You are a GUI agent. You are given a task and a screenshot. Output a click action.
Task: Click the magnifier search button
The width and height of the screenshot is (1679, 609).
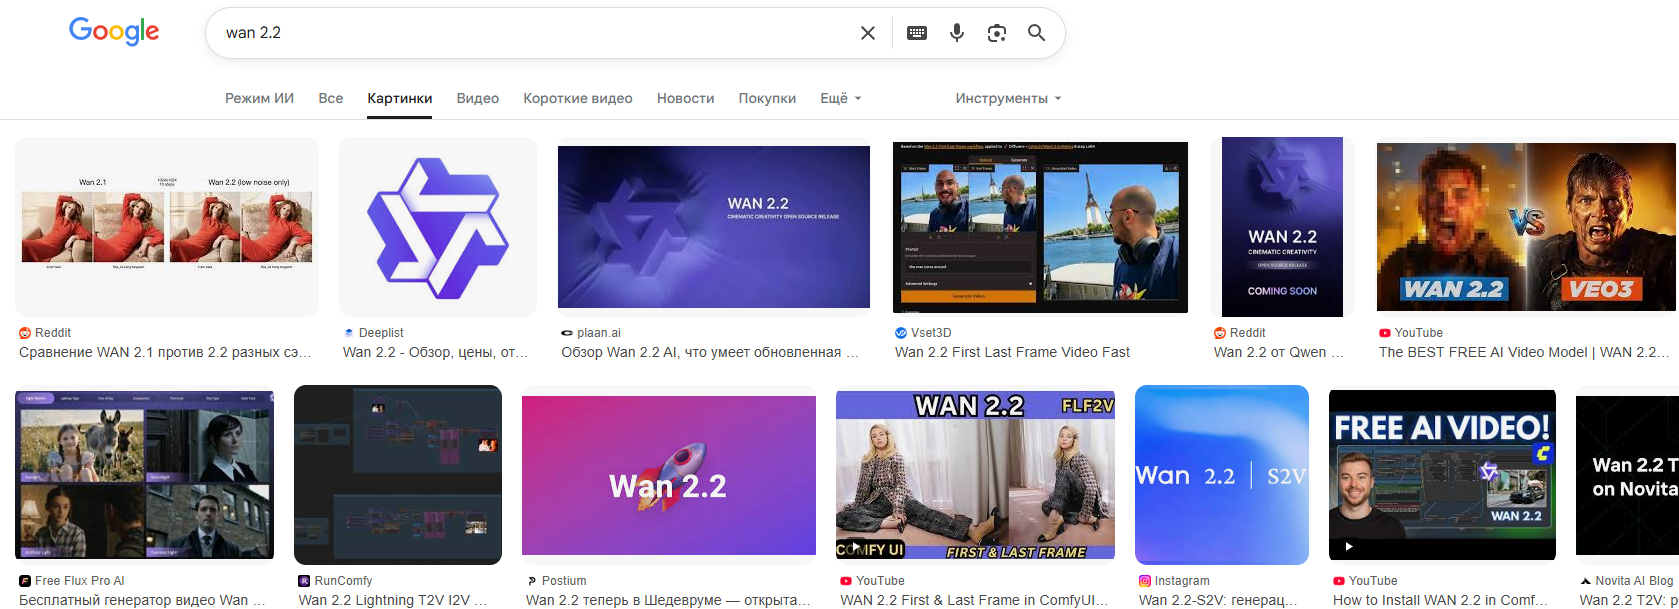pos(1037,33)
